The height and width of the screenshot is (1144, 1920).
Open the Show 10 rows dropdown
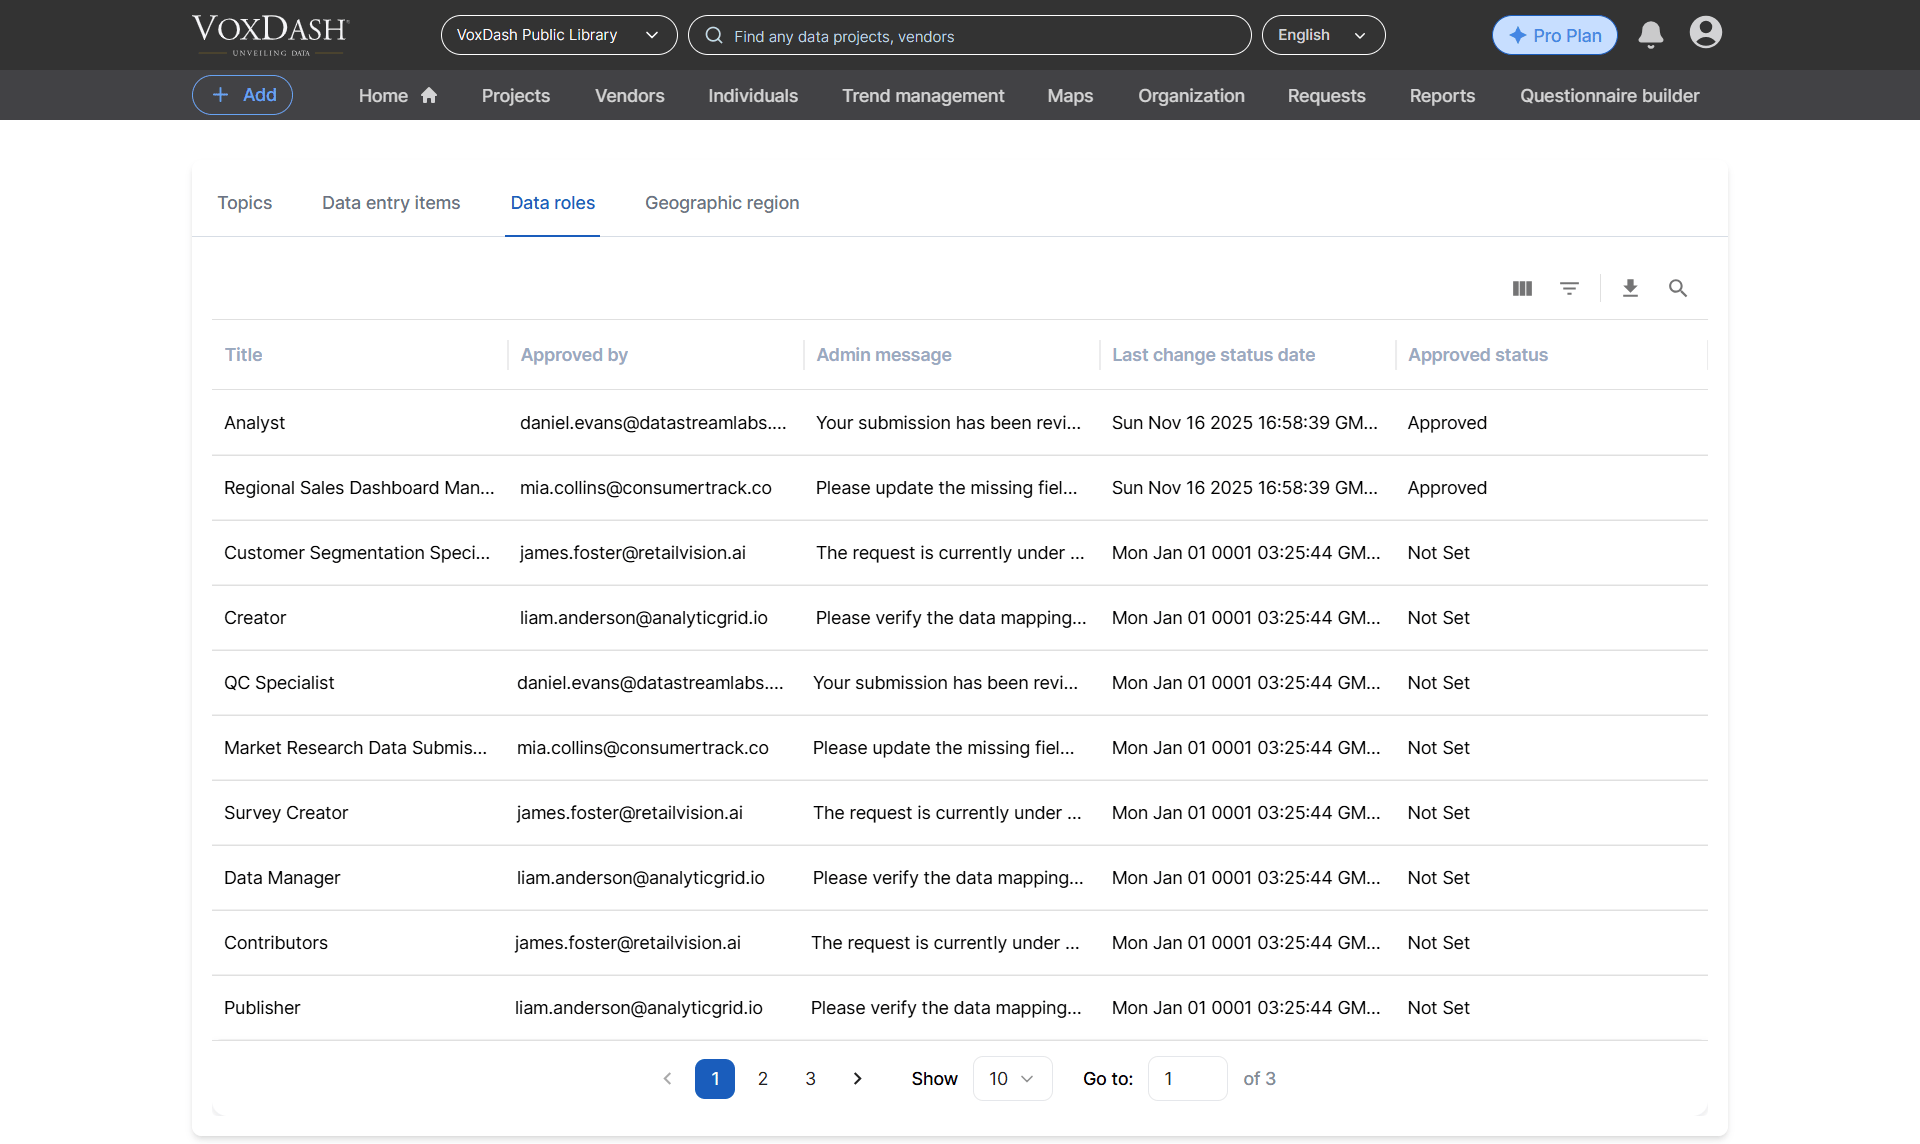1012,1079
